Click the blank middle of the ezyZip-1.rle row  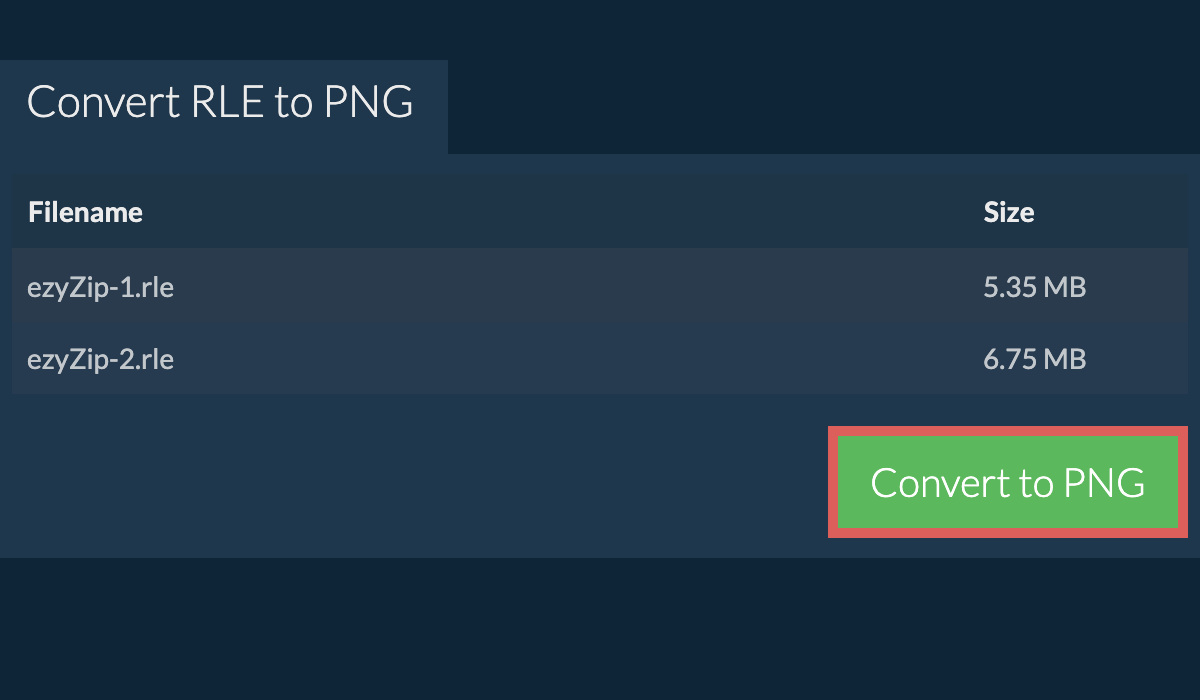click(560, 287)
